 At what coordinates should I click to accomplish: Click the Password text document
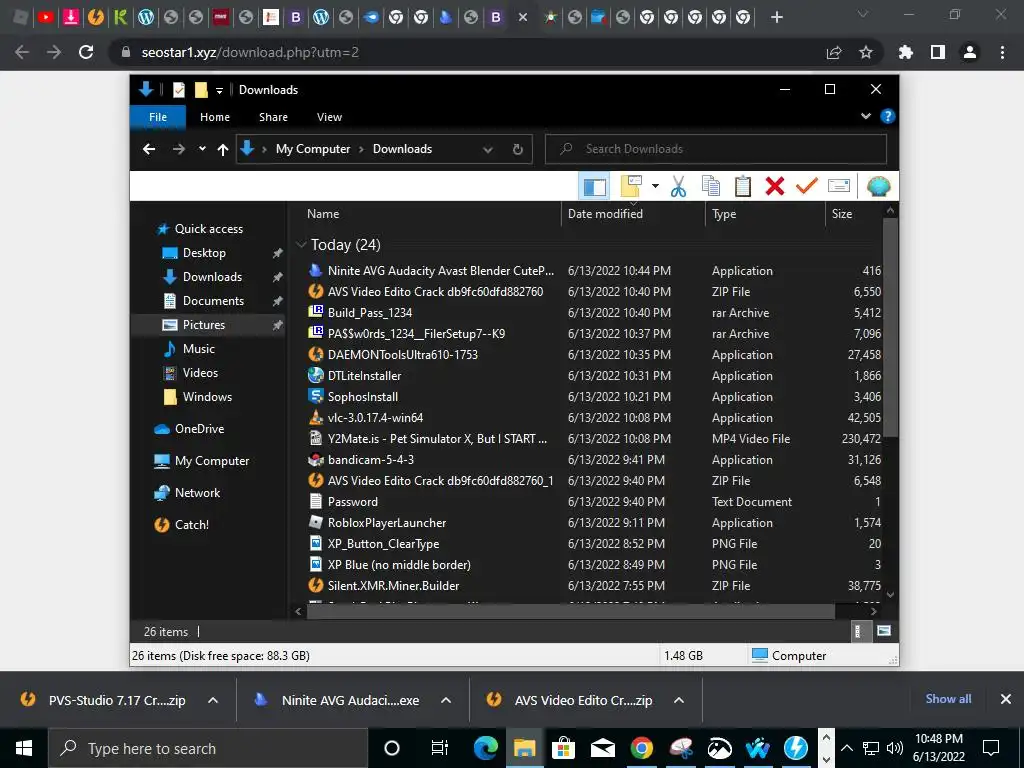(x=353, y=502)
